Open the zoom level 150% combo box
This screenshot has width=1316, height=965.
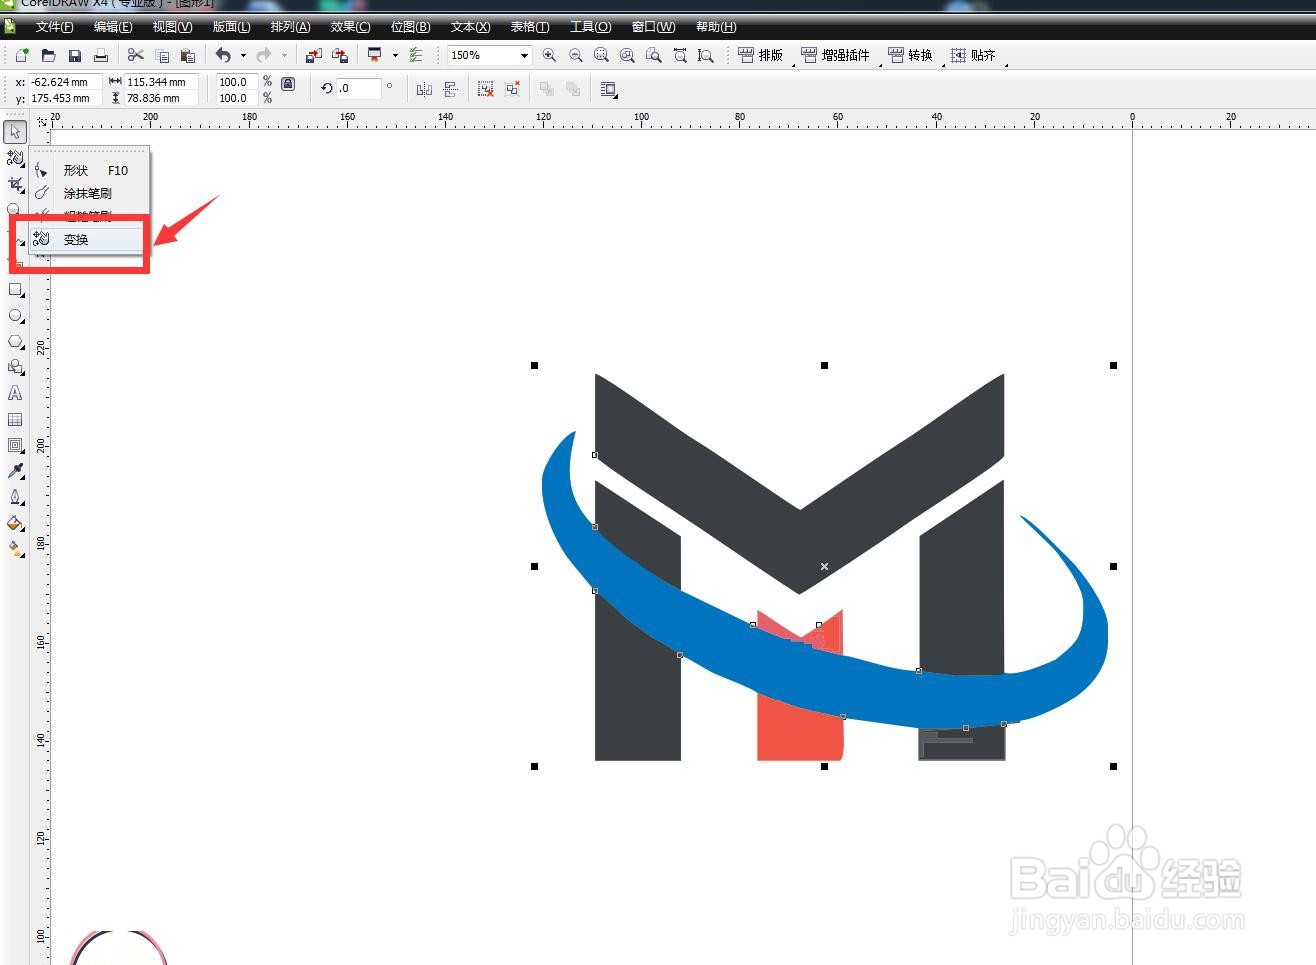(x=489, y=55)
